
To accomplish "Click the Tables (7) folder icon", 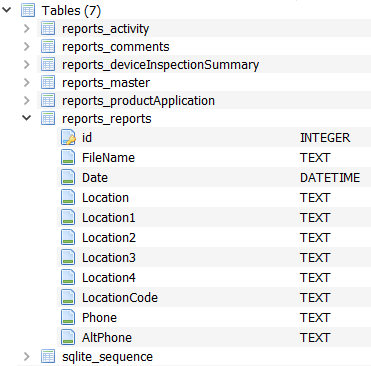I will click(28, 10).
